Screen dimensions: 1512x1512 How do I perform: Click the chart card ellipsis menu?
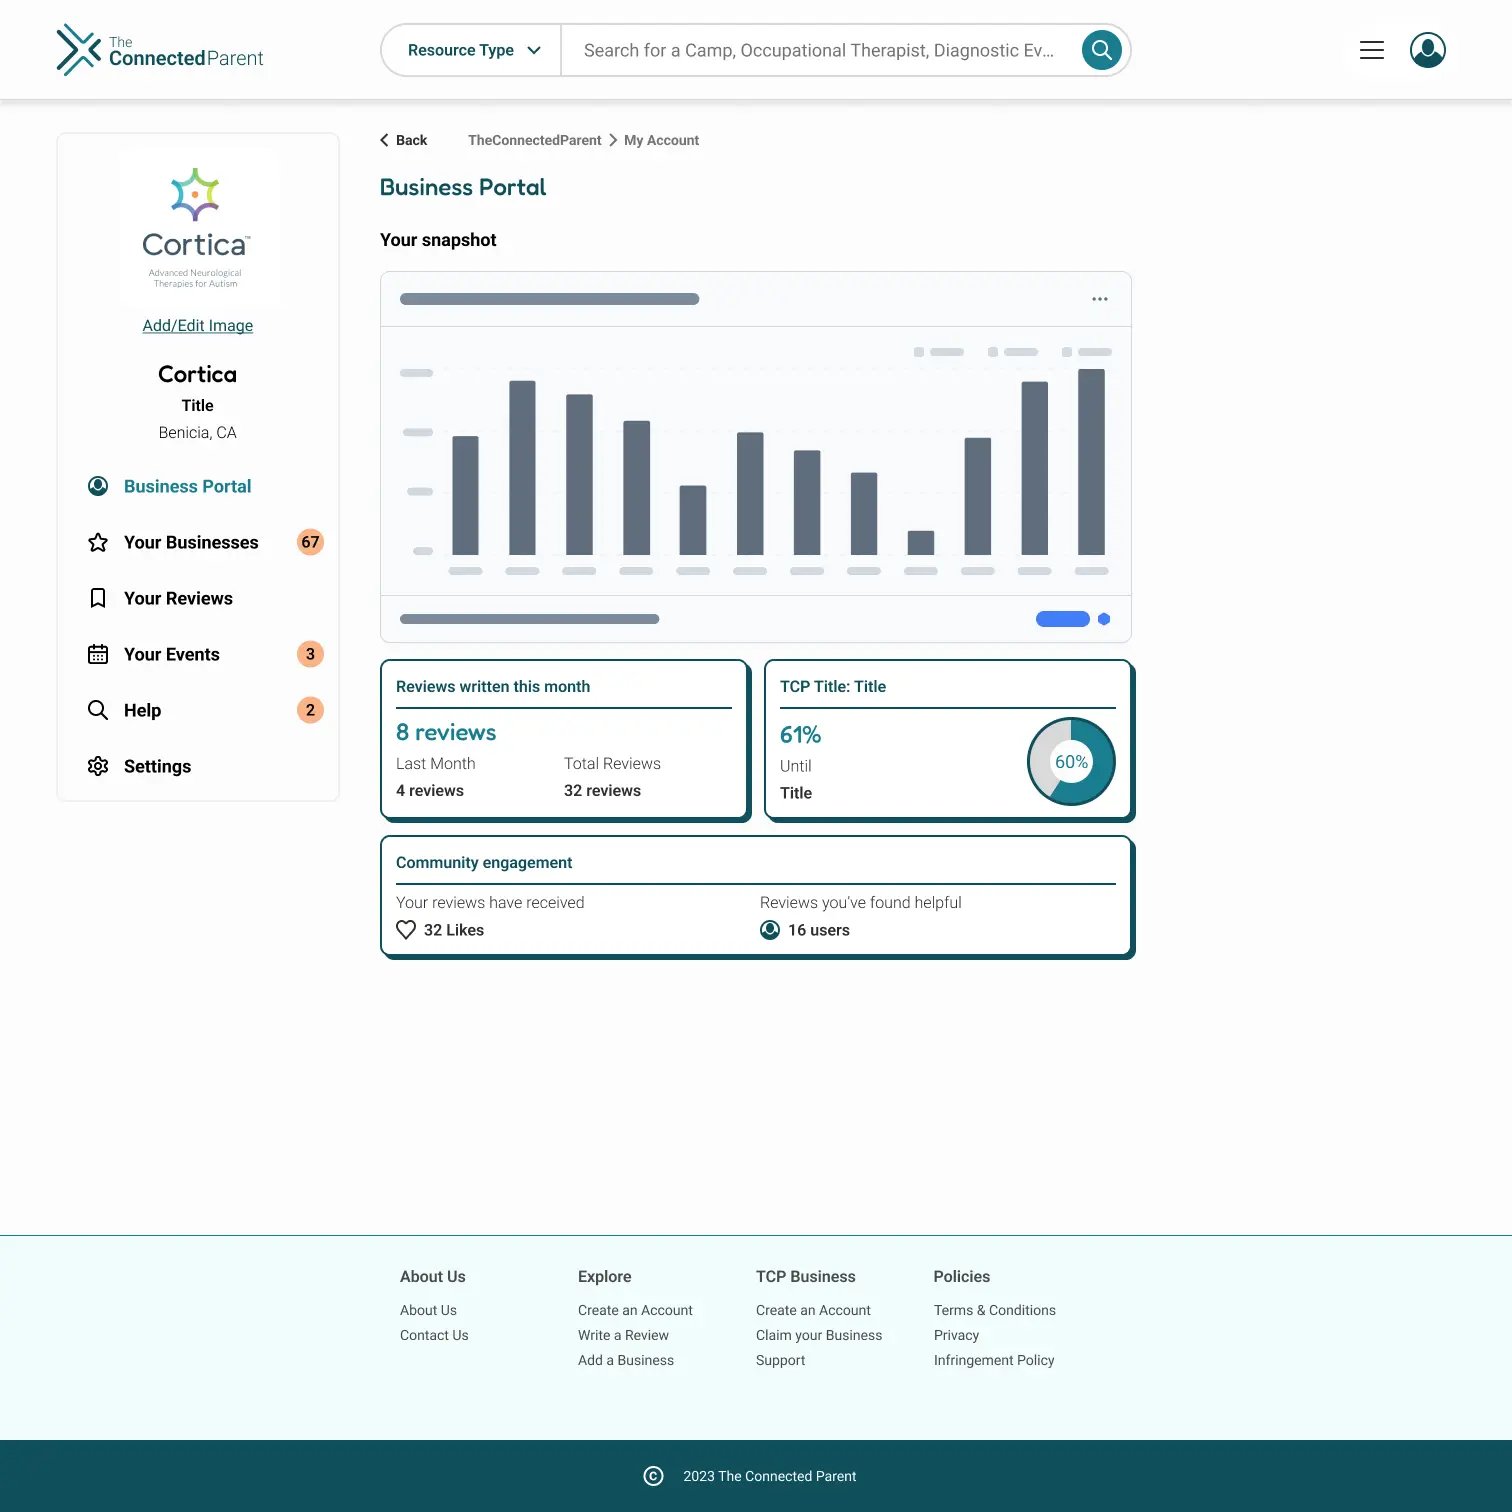point(1099,298)
